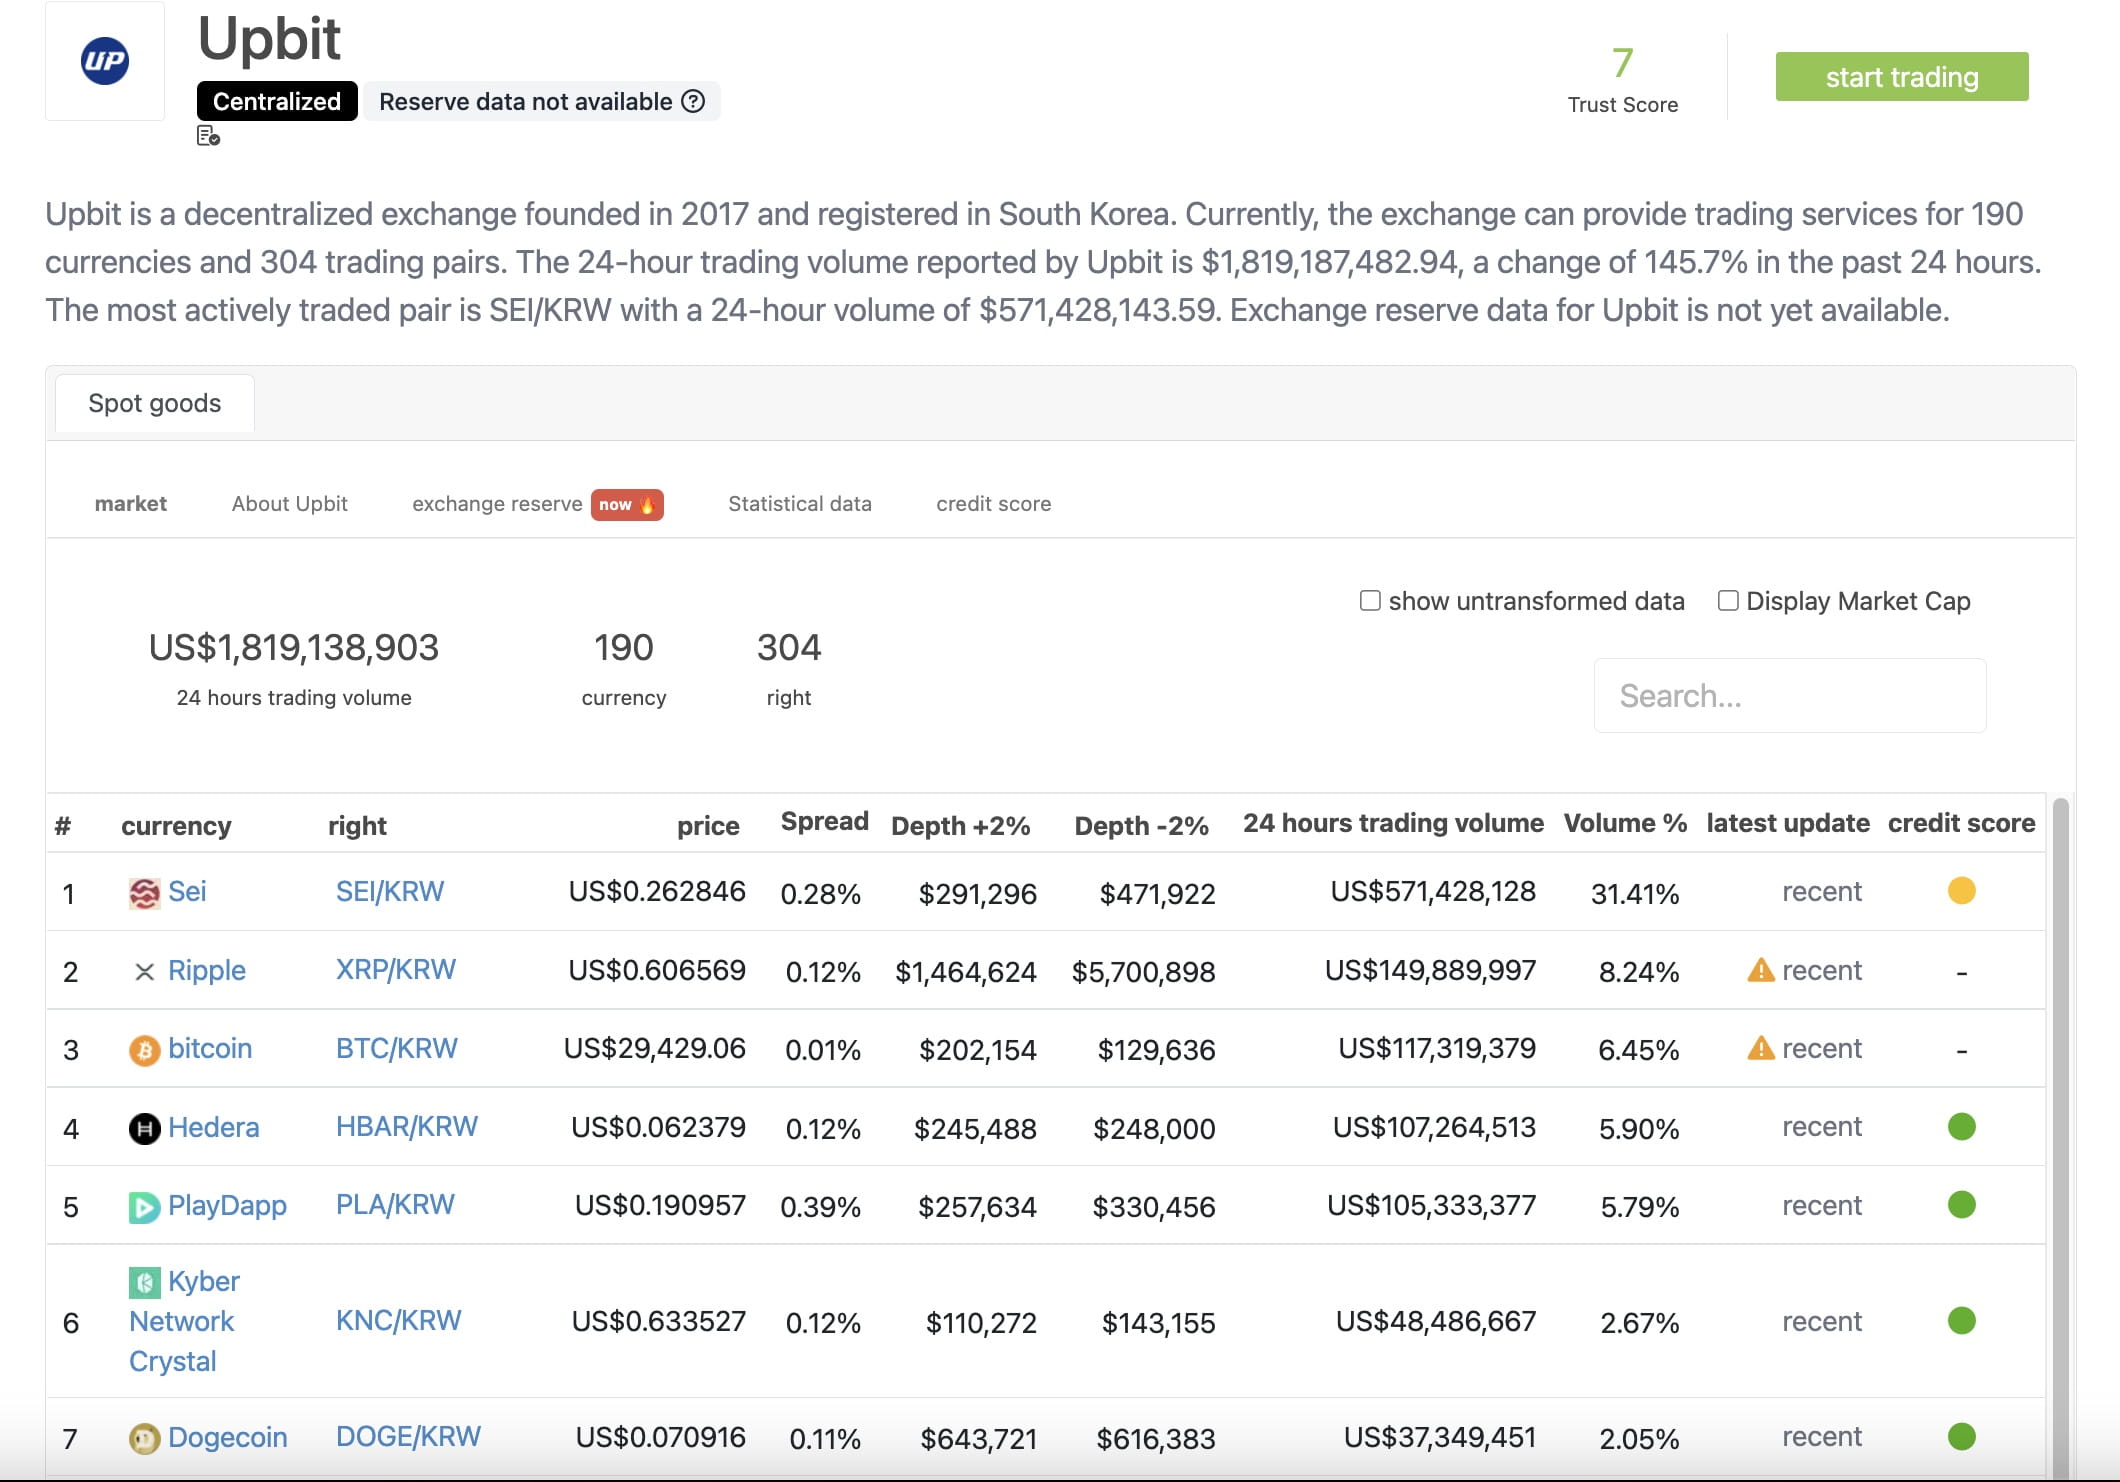Open the HBAR/KRW trading pair link
This screenshot has width=2120, height=1482.
click(406, 1126)
